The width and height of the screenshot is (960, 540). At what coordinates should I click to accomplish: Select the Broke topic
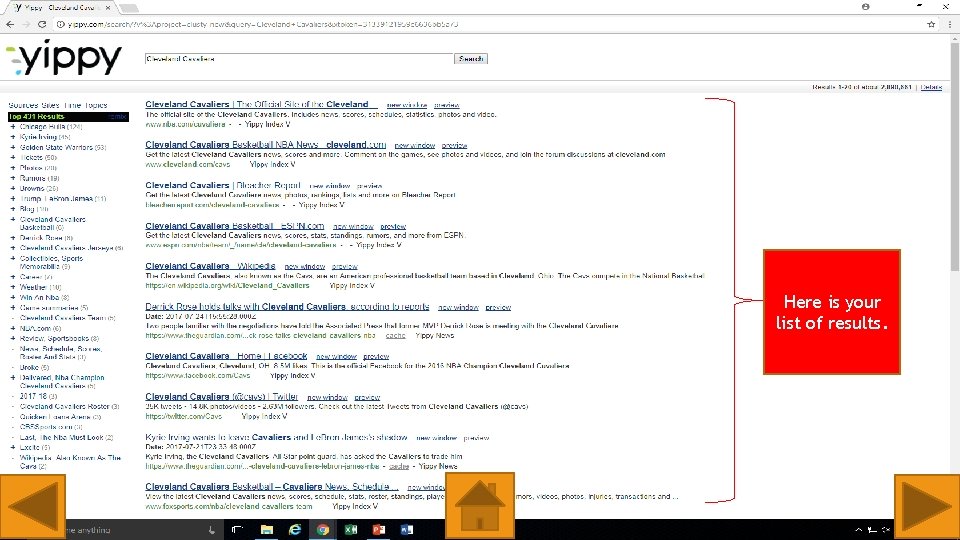[x=34, y=367]
